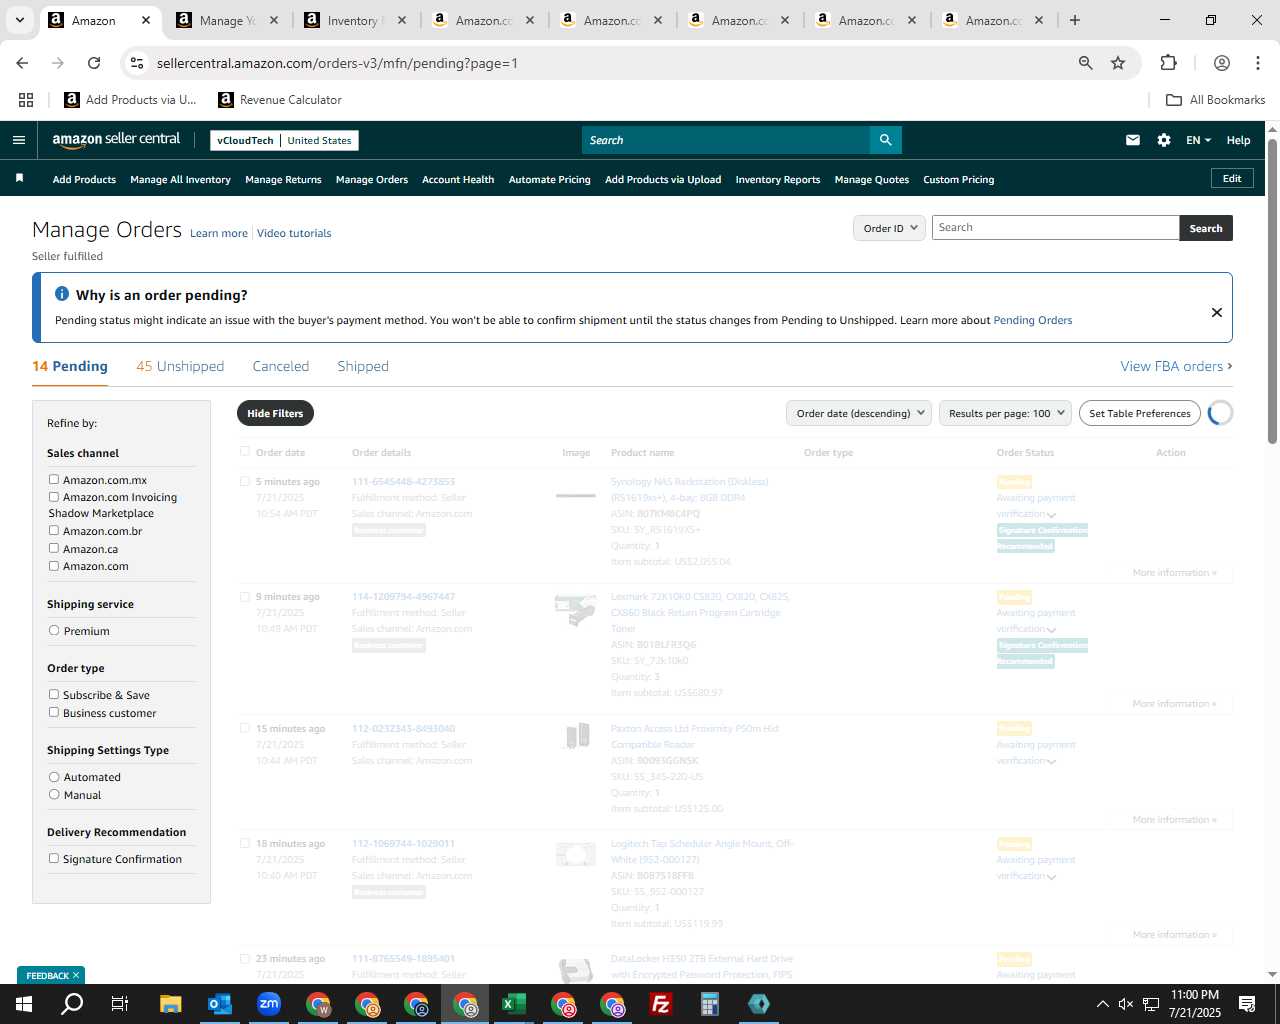Image resolution: width=1280 pixels, height=1024 pixels.
Task: Open Outlook from the taskbar
Action: tap(220, 1004)
